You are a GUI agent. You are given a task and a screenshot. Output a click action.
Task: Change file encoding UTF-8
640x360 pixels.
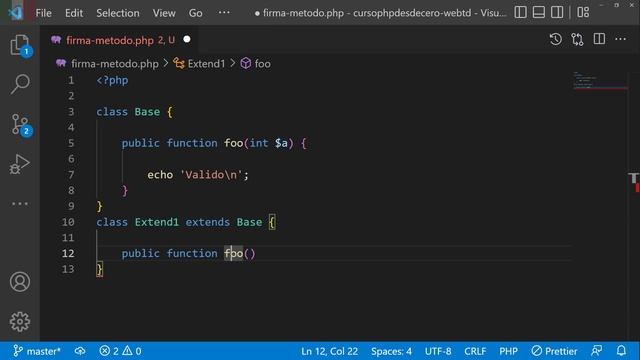click(x=438, y=351)
